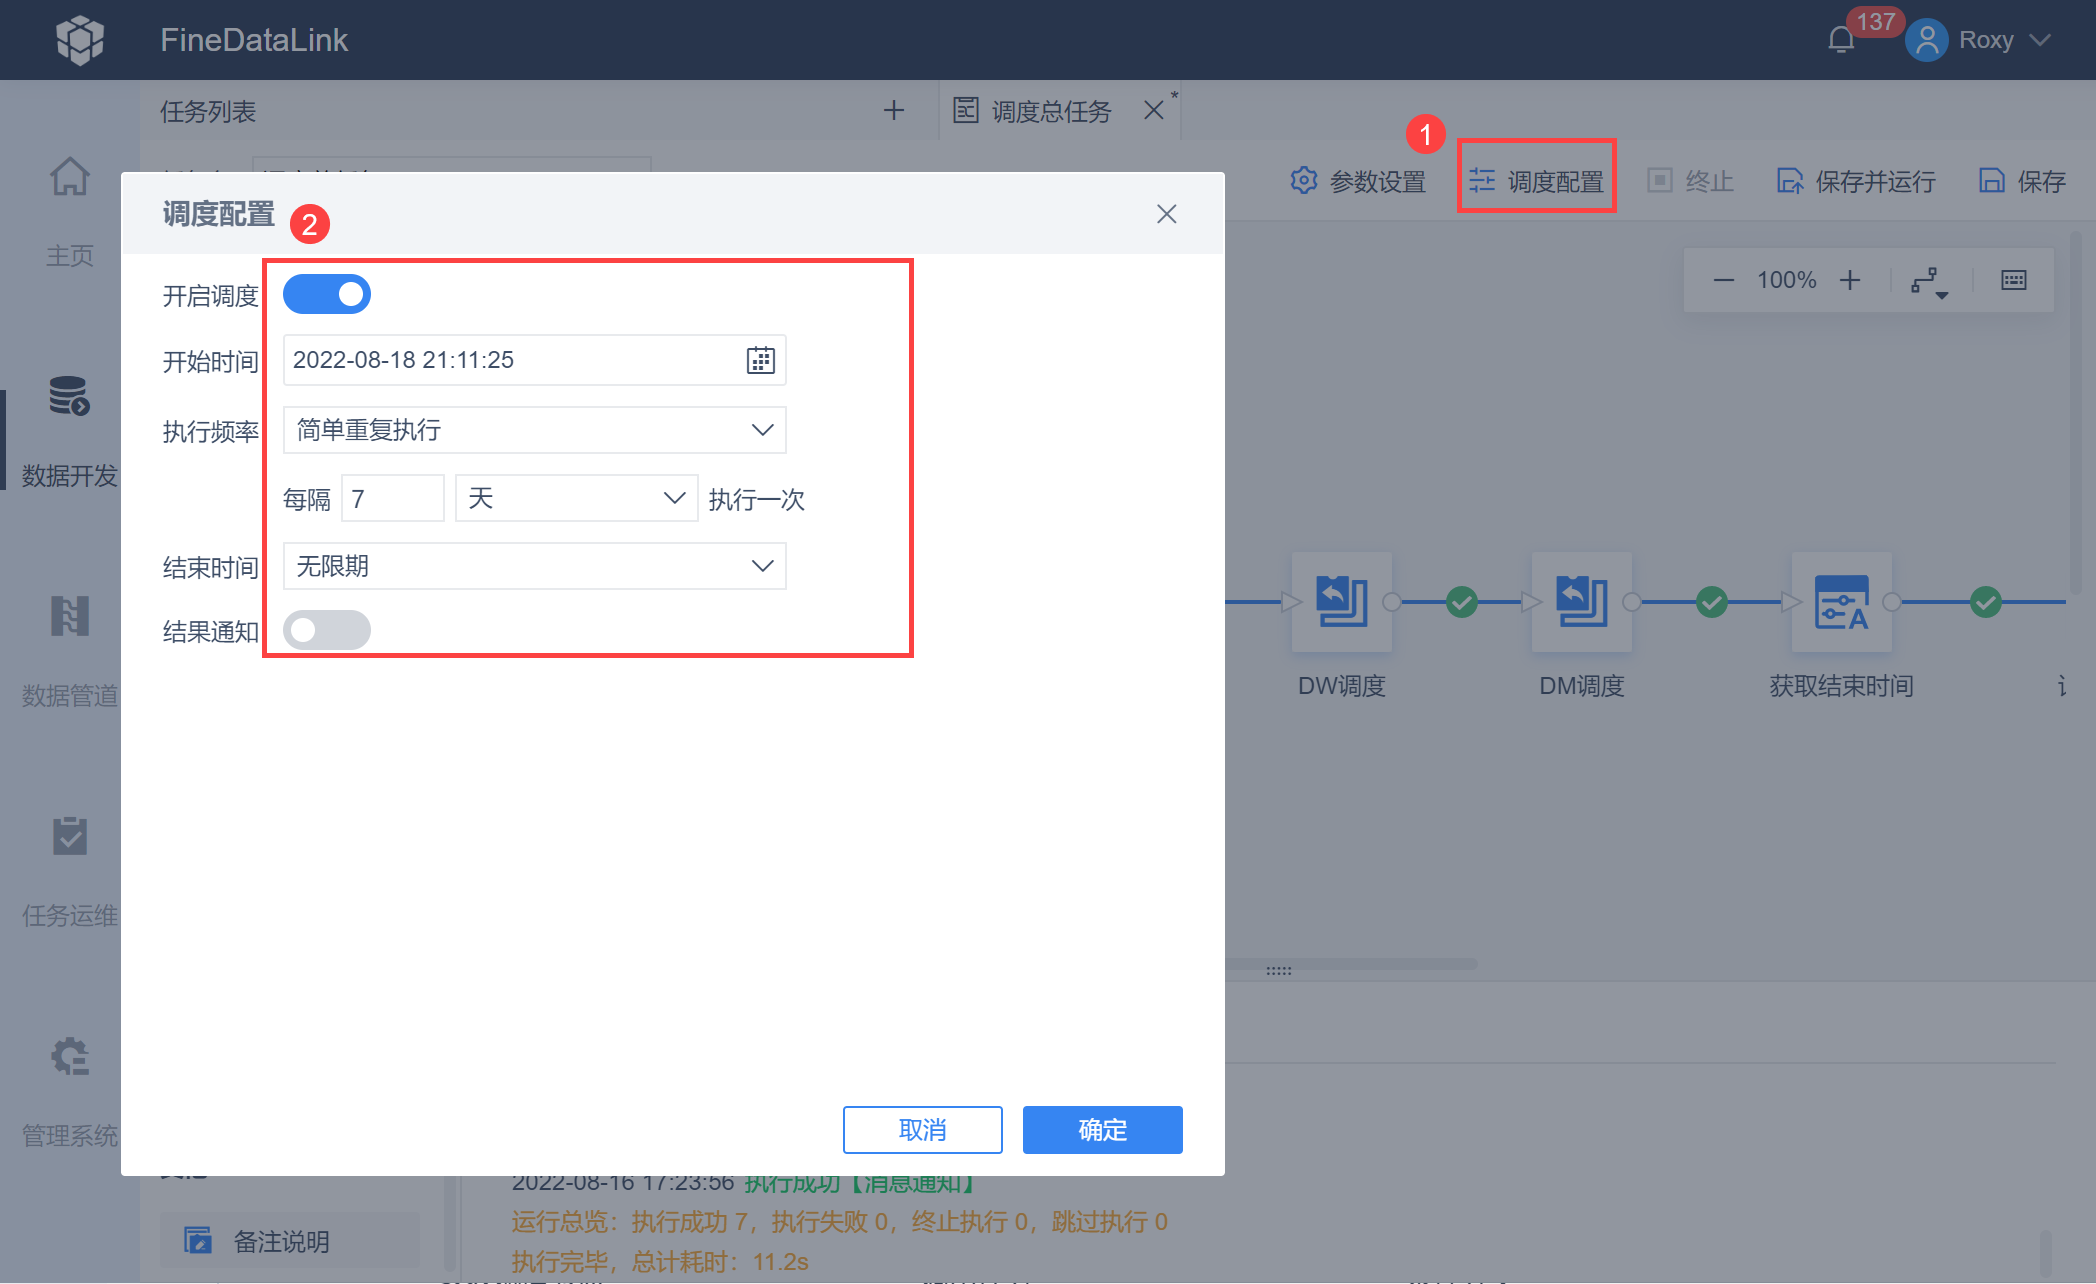Click the interval number input field
2096x1284 pixels.
(392, 498)
